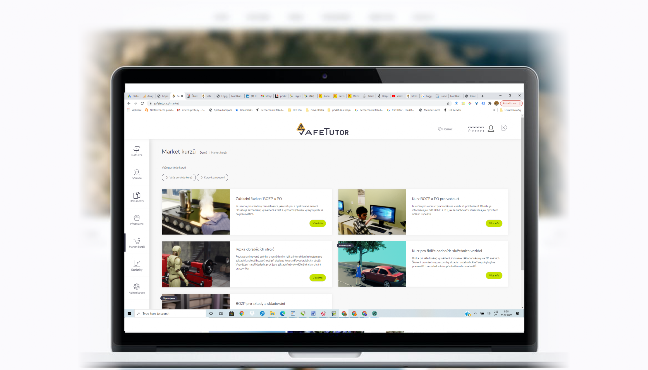This screenshot has height=370, width=648.
Task: Click green button on red lathe card
Action: (317, 277)
